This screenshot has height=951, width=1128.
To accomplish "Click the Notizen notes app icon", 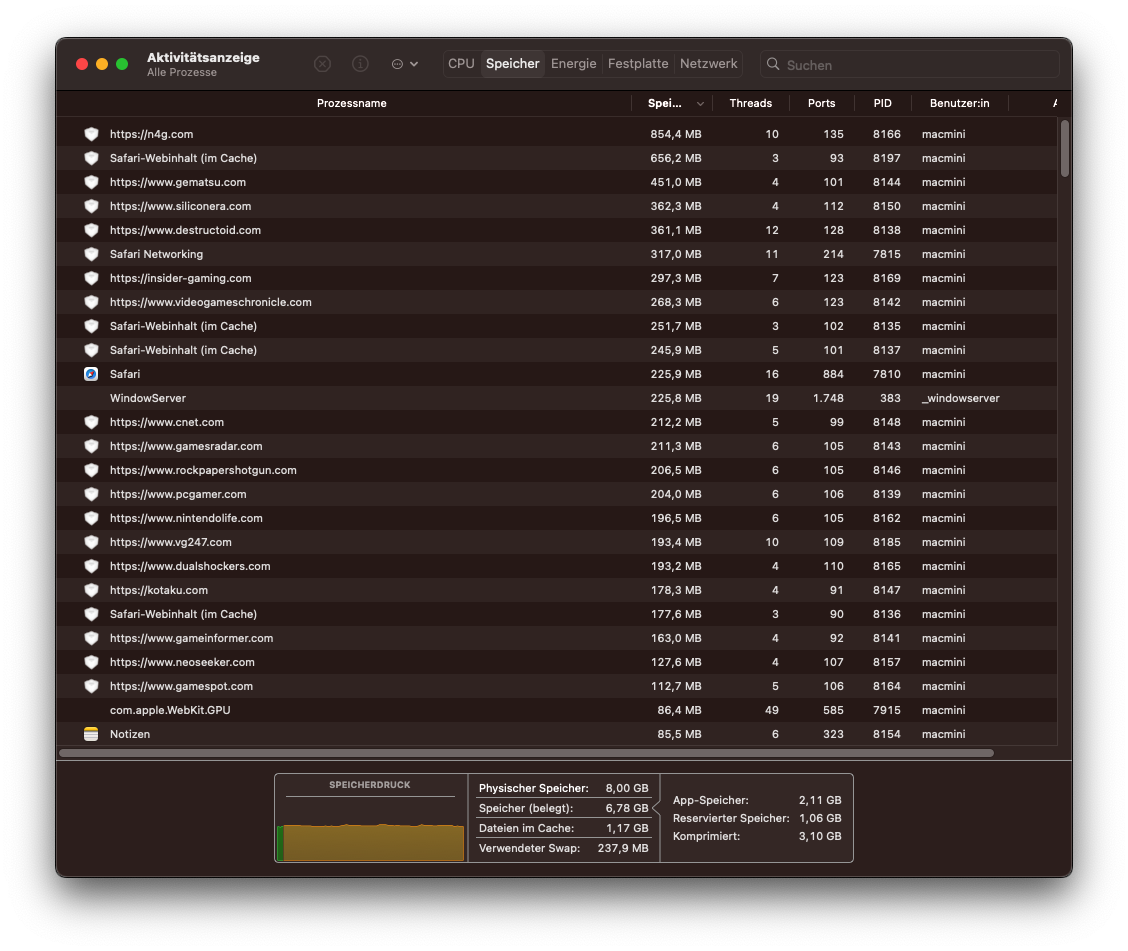I will pyautogui.click(x=91, y=734).
